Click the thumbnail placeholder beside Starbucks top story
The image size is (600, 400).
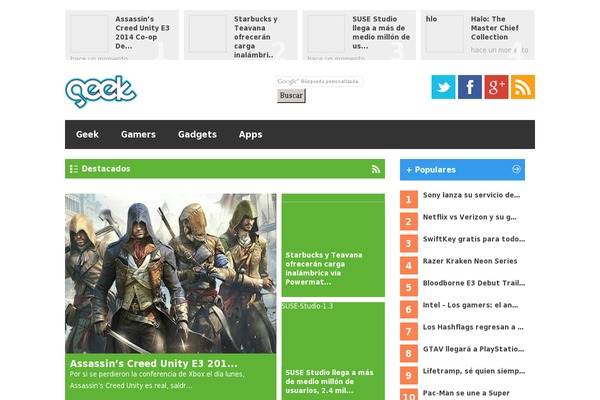pos(207,34)
